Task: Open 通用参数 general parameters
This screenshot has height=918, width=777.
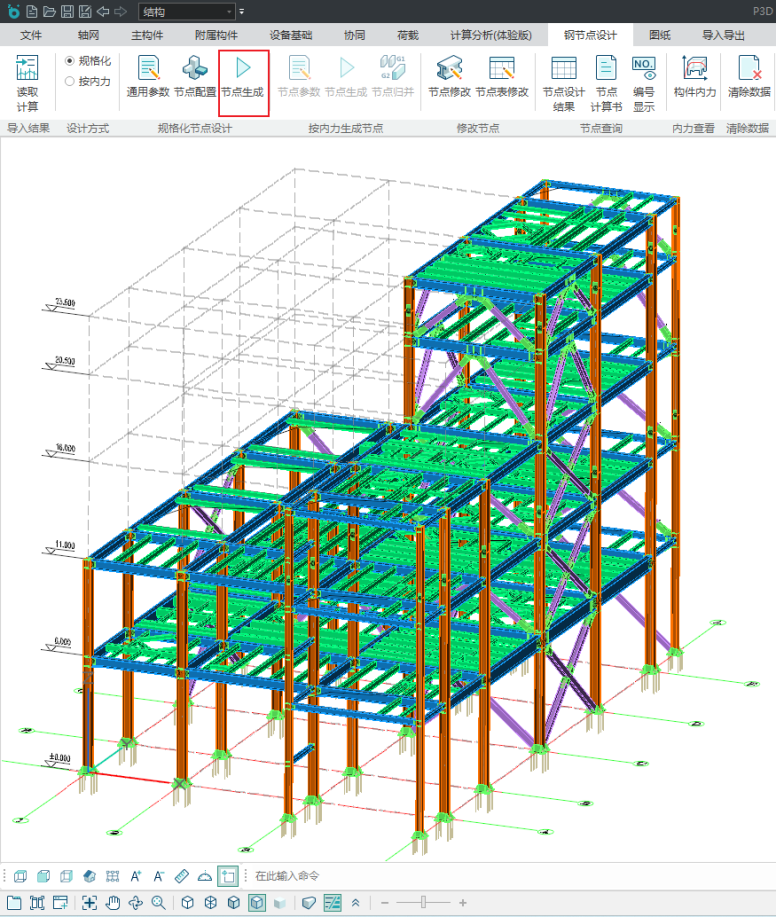Action: (x=148, y=76)
